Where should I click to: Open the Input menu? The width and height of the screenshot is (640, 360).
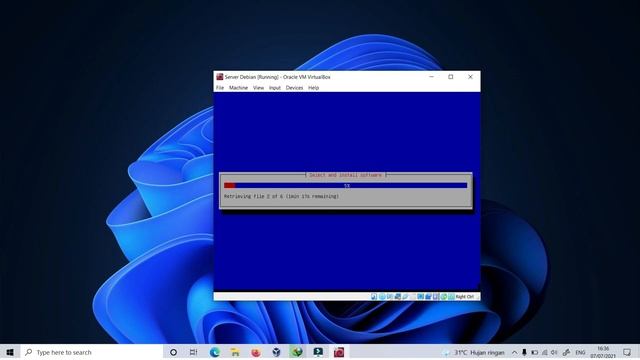[x=275, y=88]
